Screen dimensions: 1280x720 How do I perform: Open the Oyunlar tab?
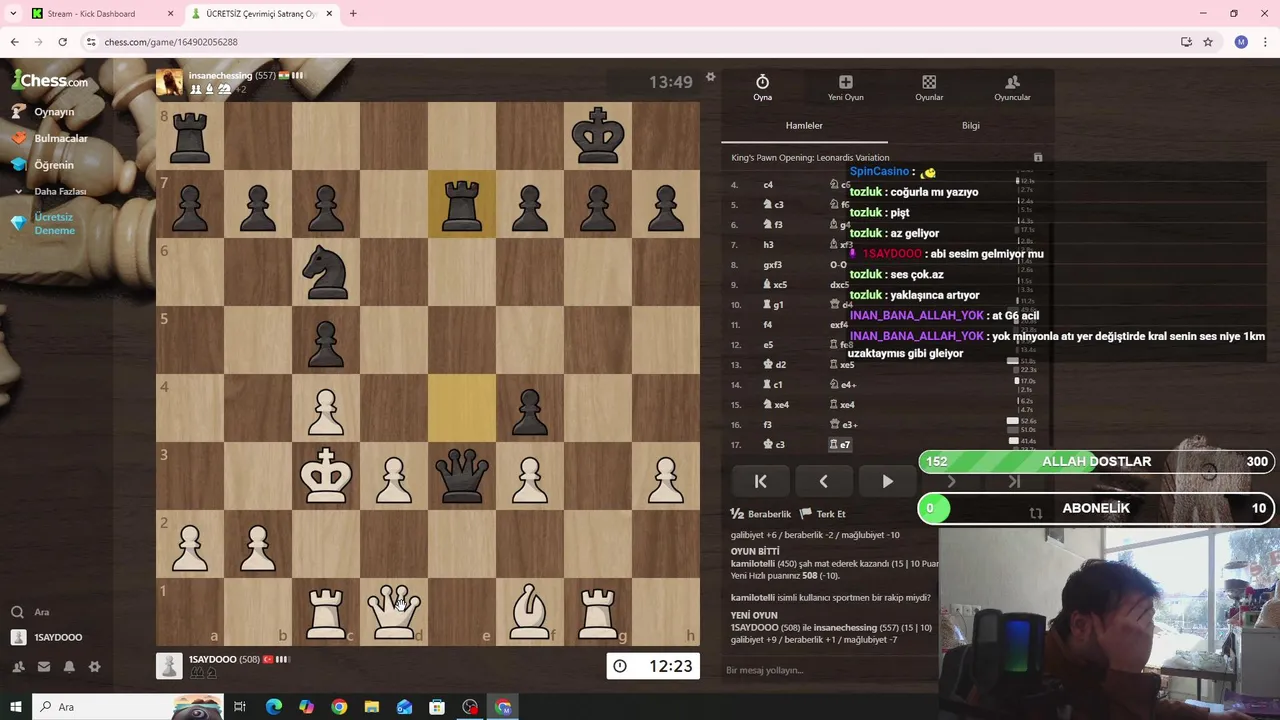(x=929, y=88)
